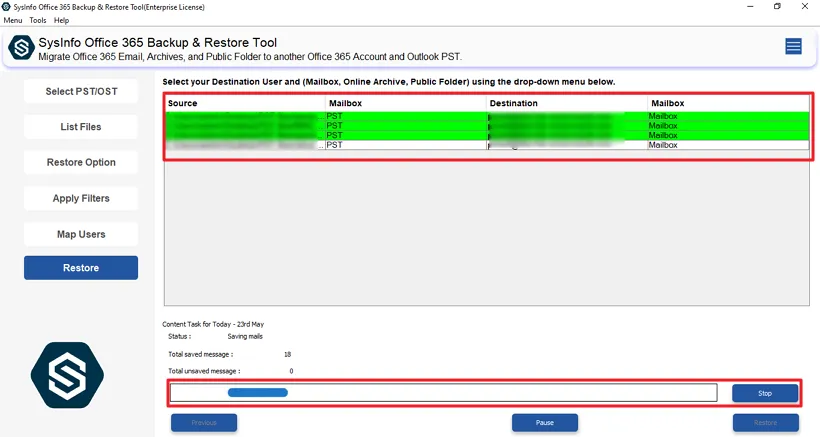820x437 pixels.
Task: Click the SysInfo logo icon in the header
Action: pos(21,48)
